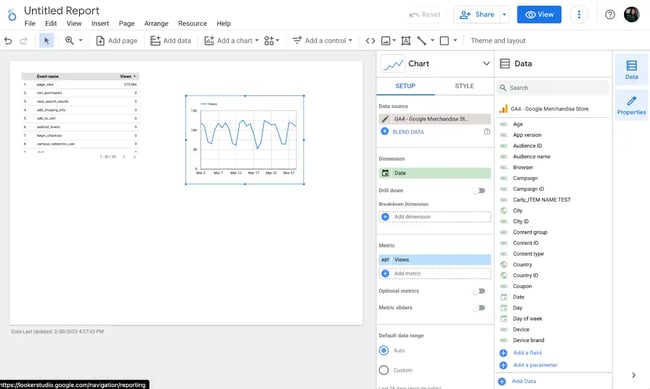Image resolution: width=650 pixels, height=389 pixels.
Task: Expand the Chart type dropdown chevron
Action: [486, 64]
